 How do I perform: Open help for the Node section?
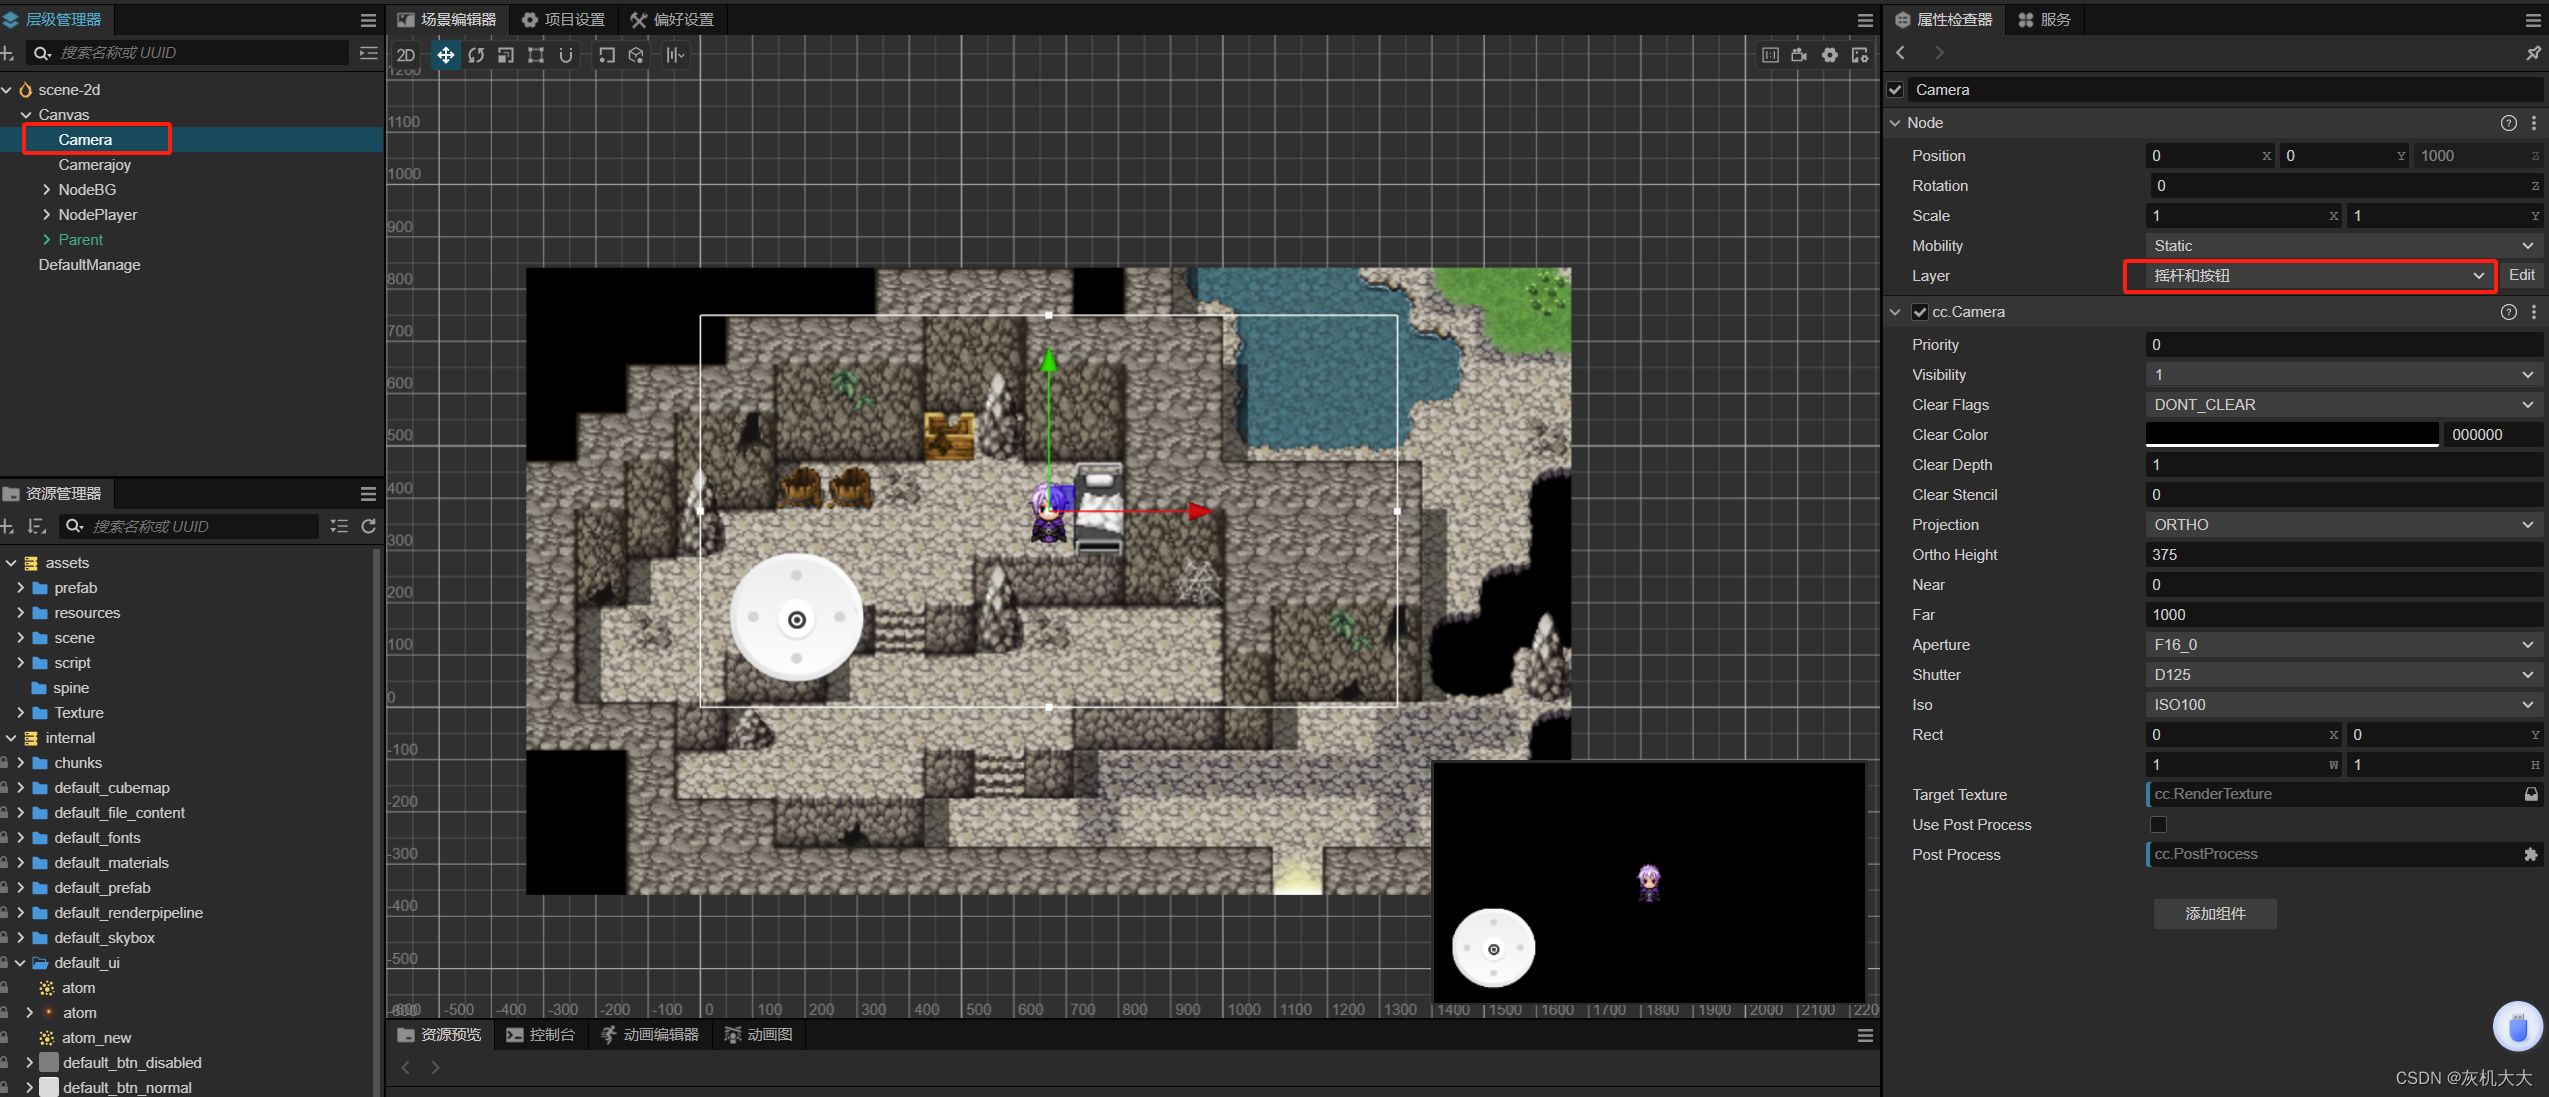click(x=2508, y=123)
